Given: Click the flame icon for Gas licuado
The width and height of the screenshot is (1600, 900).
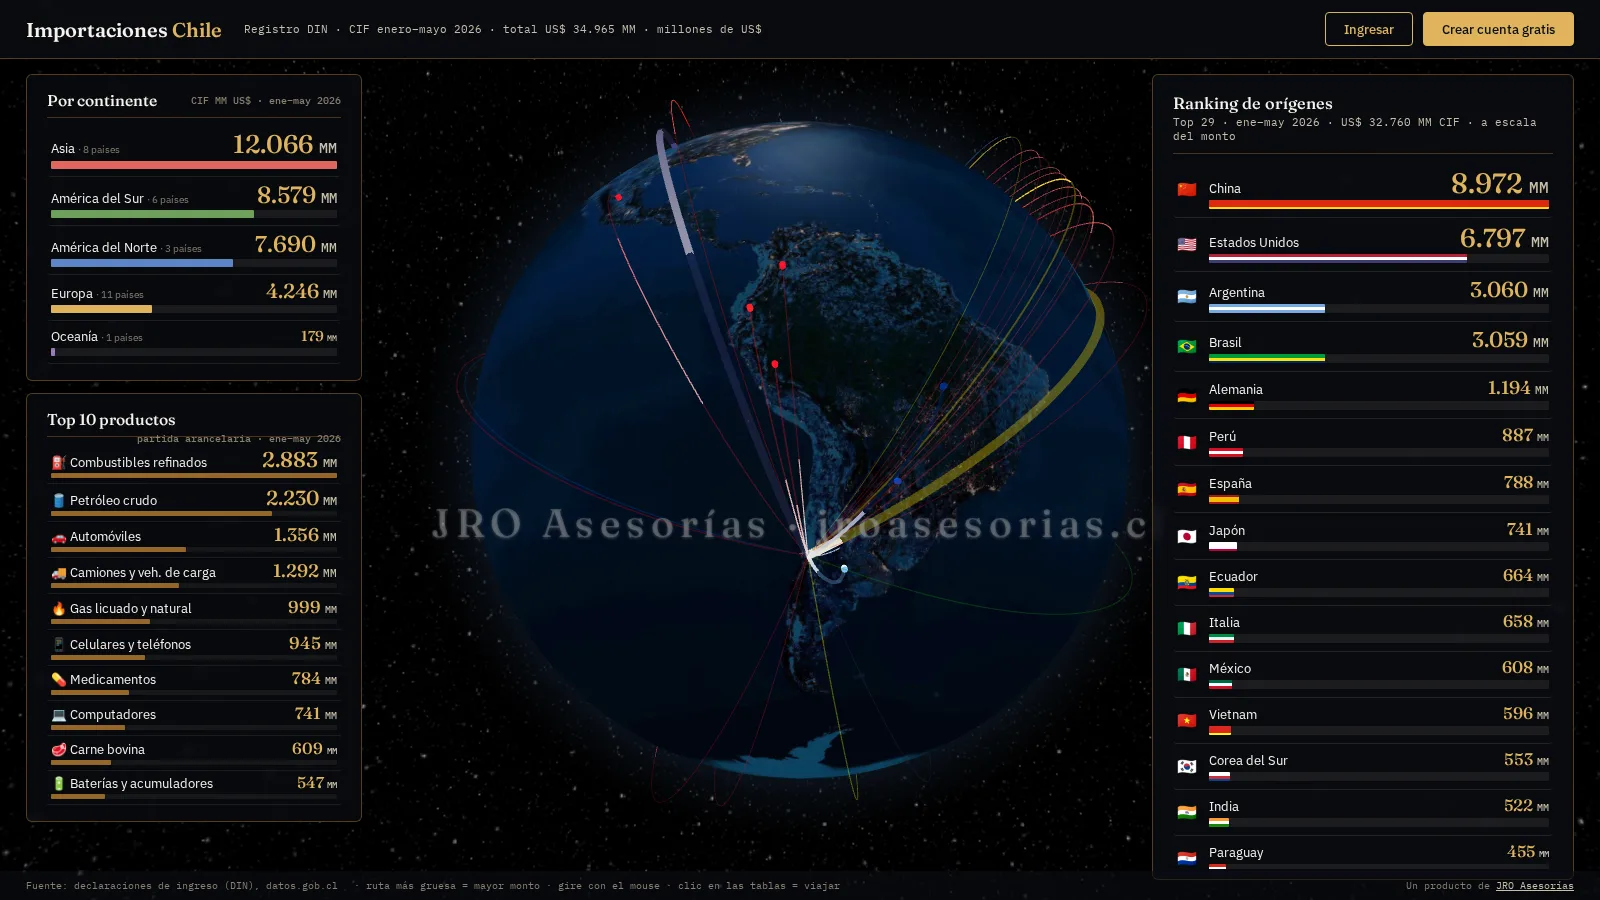Looking at the screenshot, I should click(x=58, y=609).
